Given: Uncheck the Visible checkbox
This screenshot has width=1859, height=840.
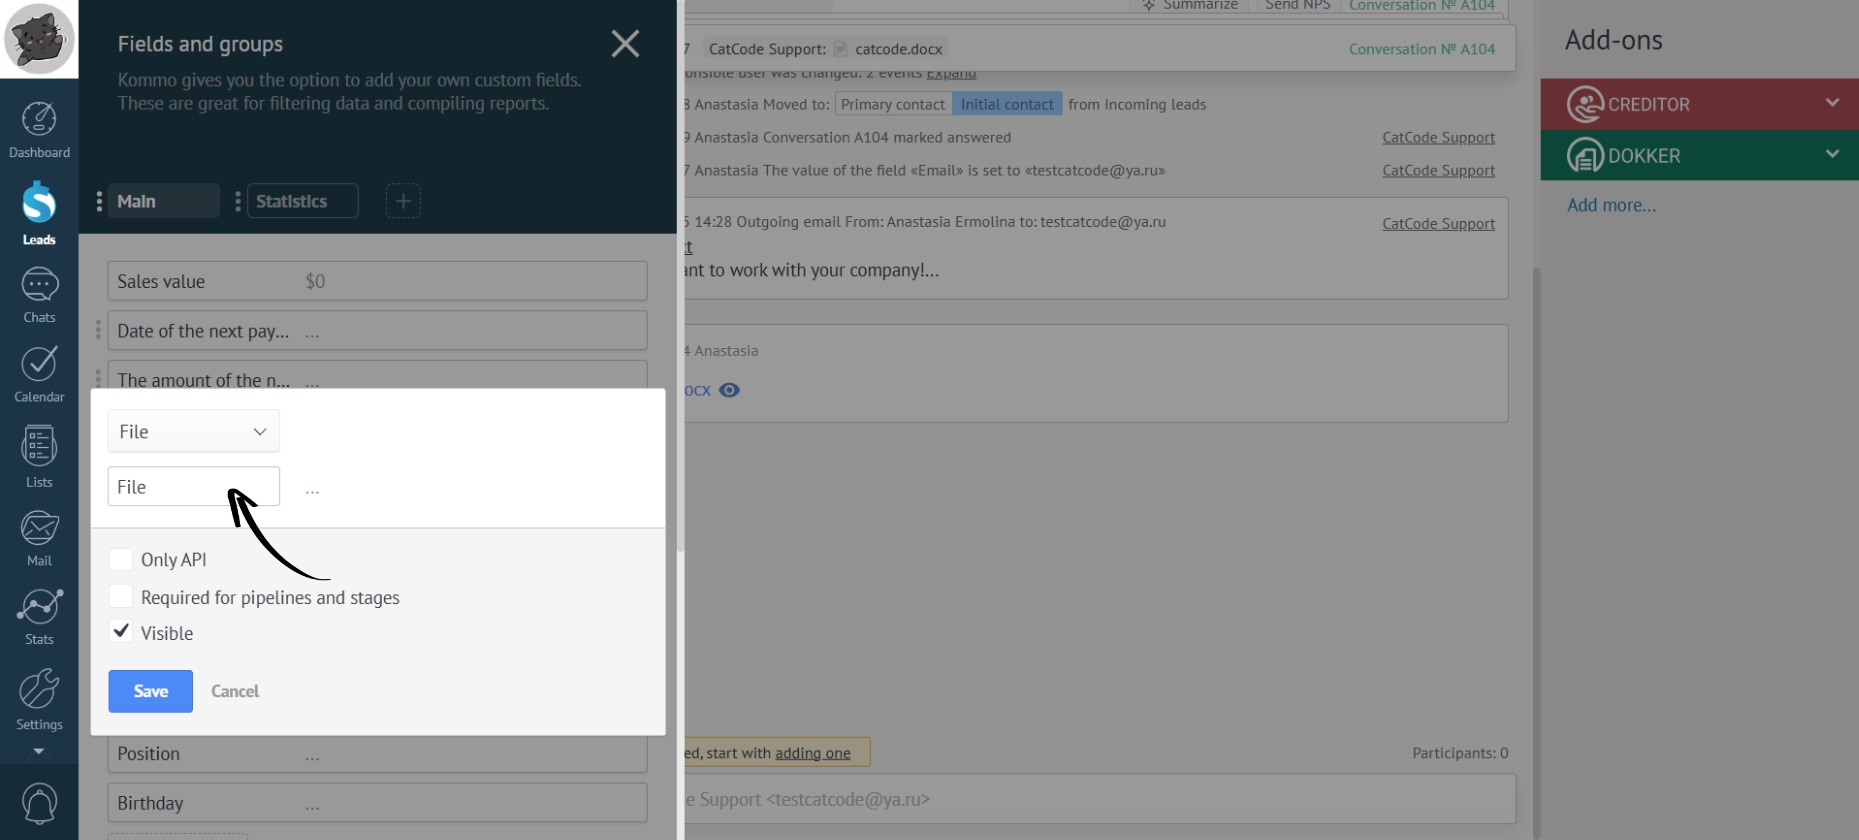Looking at the screenshot, I should tap(121, 632).
